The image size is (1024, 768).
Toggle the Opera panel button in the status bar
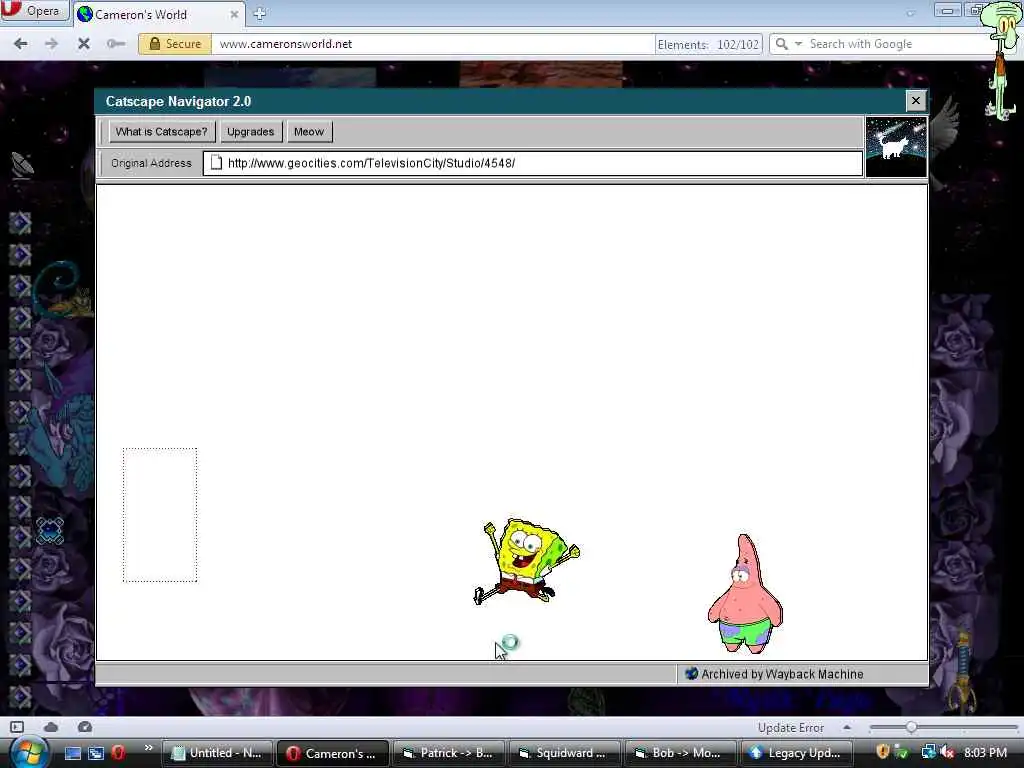pyautogui.click(x=17, y=727)
